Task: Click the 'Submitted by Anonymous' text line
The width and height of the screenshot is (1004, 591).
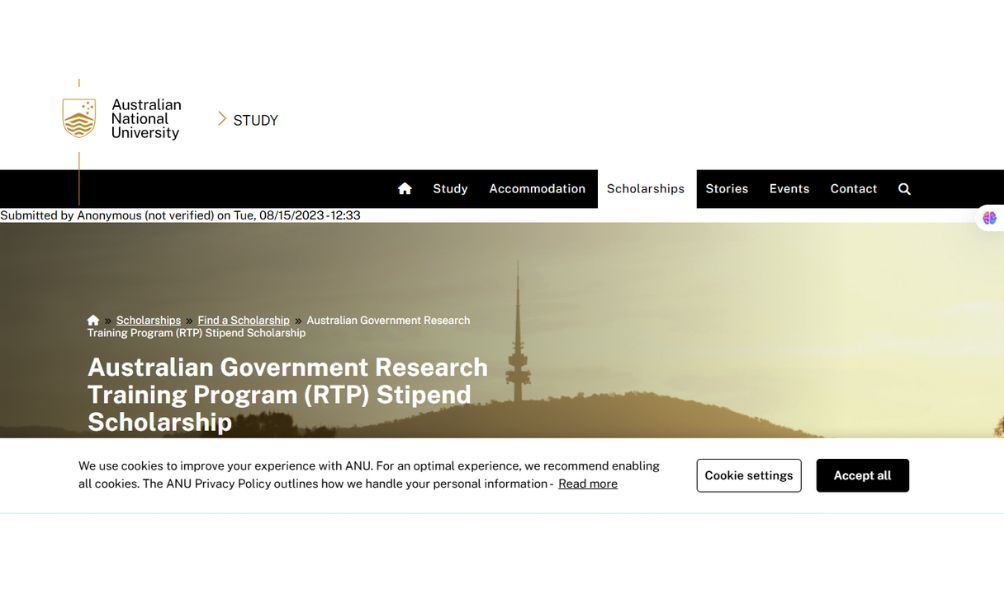Action: (180, 215)
